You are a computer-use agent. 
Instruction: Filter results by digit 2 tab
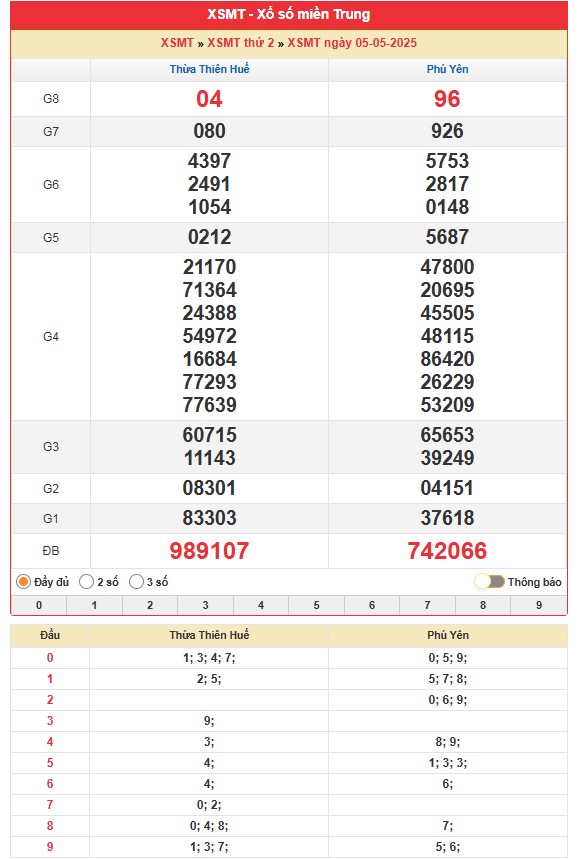coord(150,605)
